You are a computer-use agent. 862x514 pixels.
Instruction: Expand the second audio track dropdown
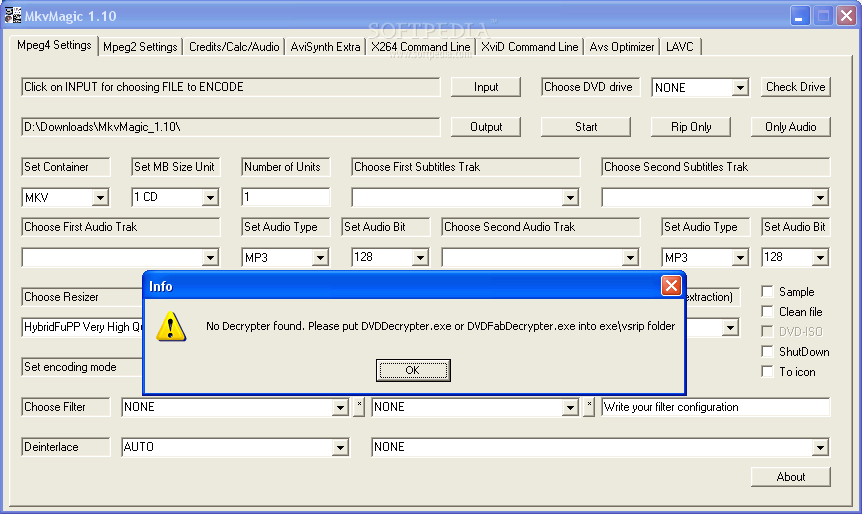pyautogui.click(x=630, y=257)
